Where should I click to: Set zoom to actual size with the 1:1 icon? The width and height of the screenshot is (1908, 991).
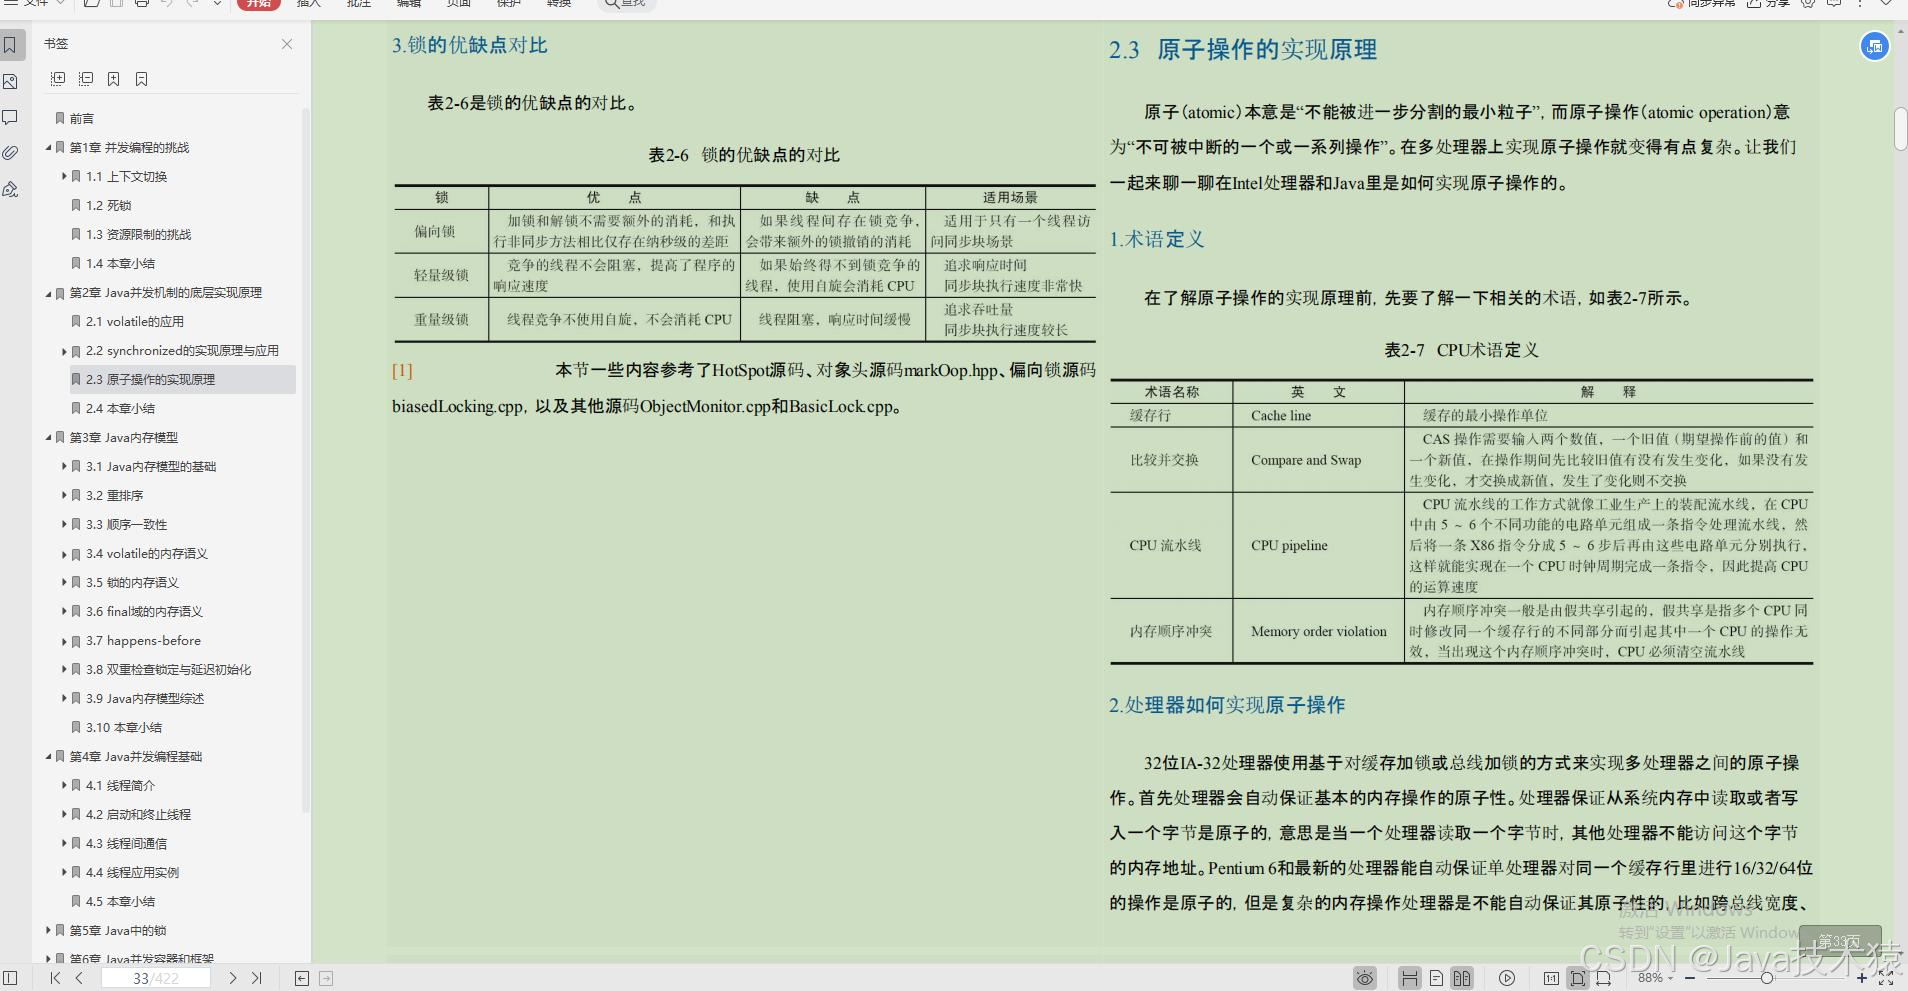(x=1551, y=977)
